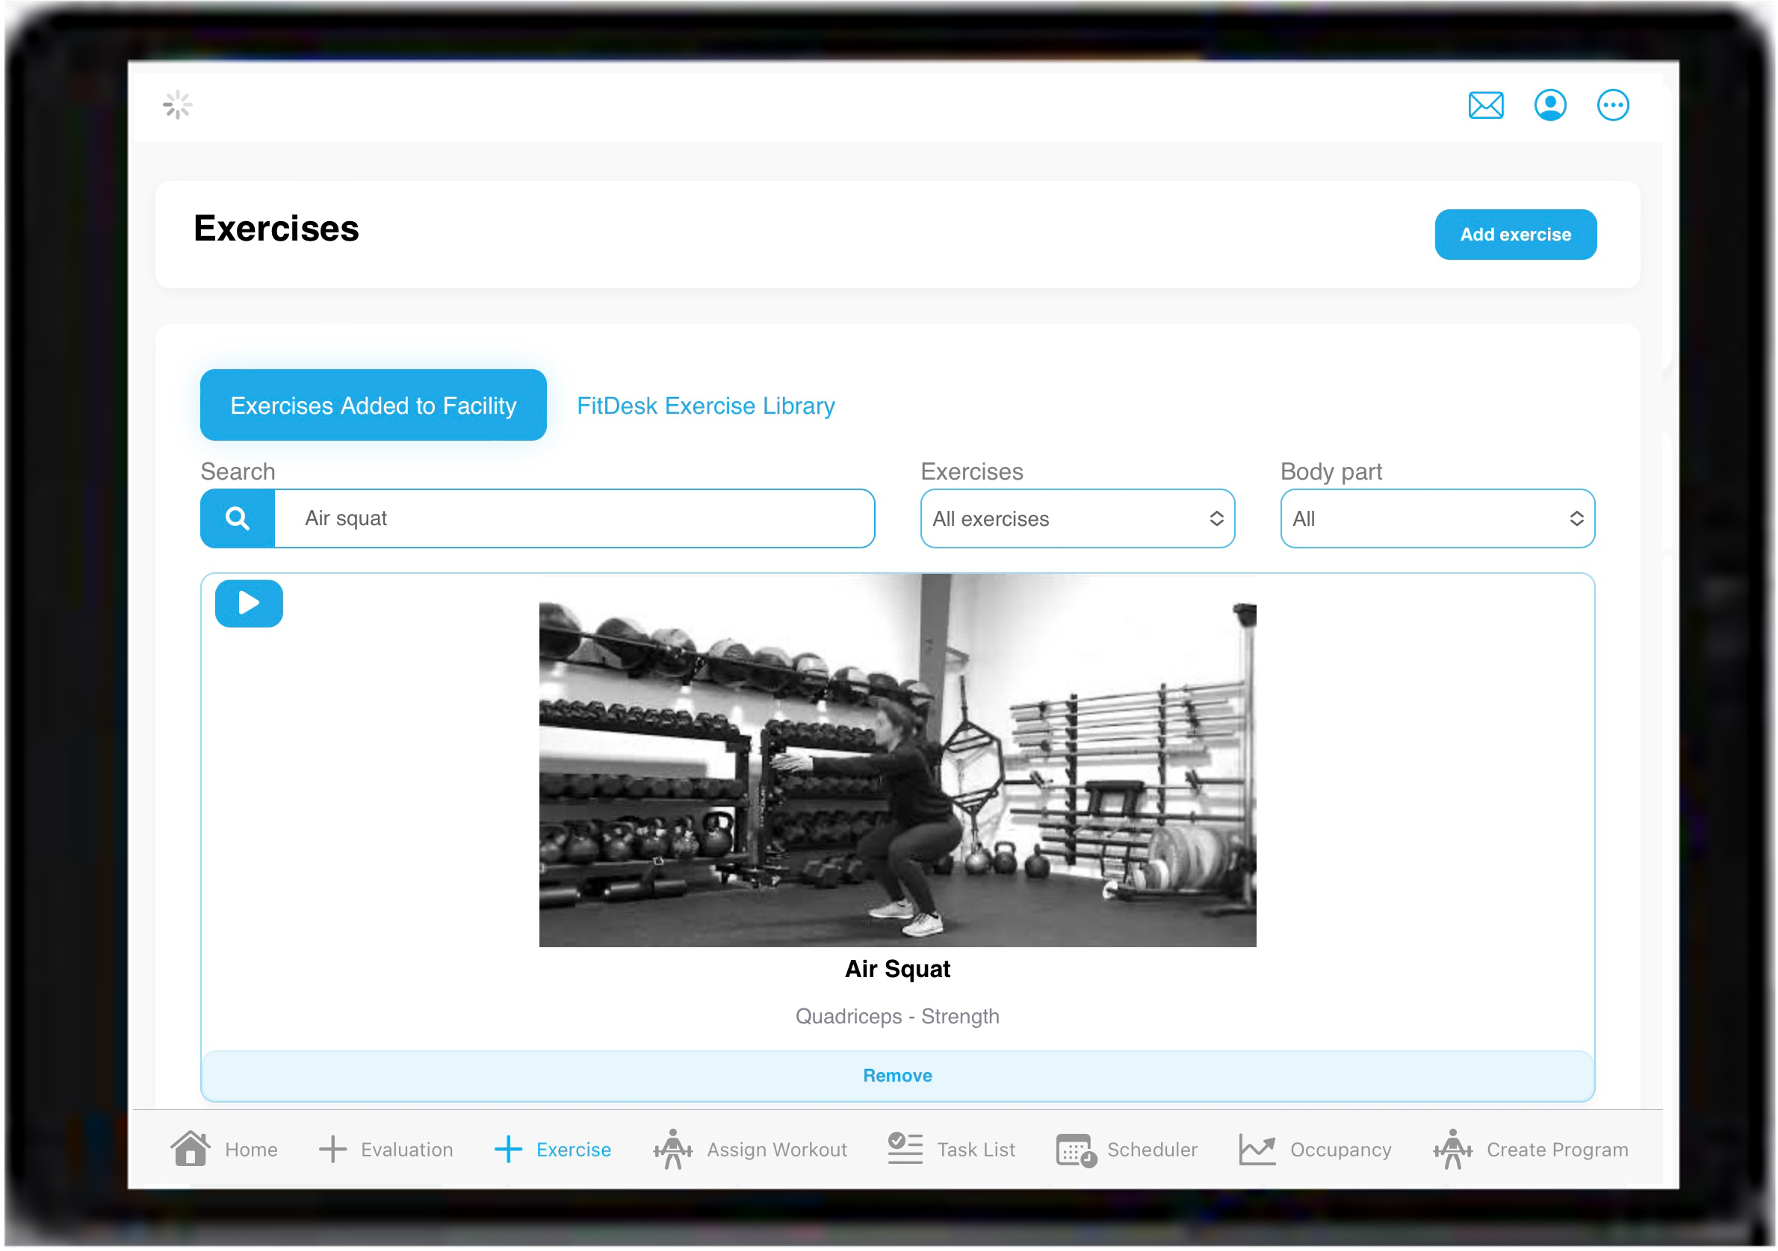Image resolution: width=1778 pixels, height=1251 pixels.
Task: Click the user profile icon
Action: coord(1550,104)
